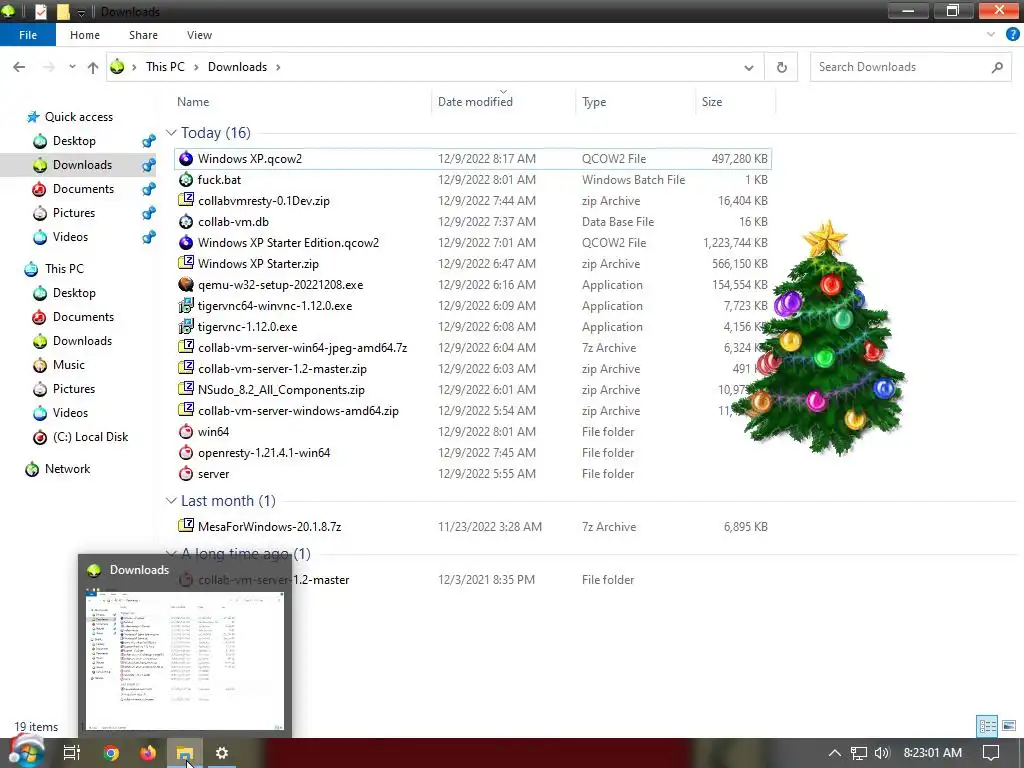Image resolution: width=1024 pixels, height=768 pixels.
Task: Switch to the Share ribbon tab
Action: coord(143,35)
